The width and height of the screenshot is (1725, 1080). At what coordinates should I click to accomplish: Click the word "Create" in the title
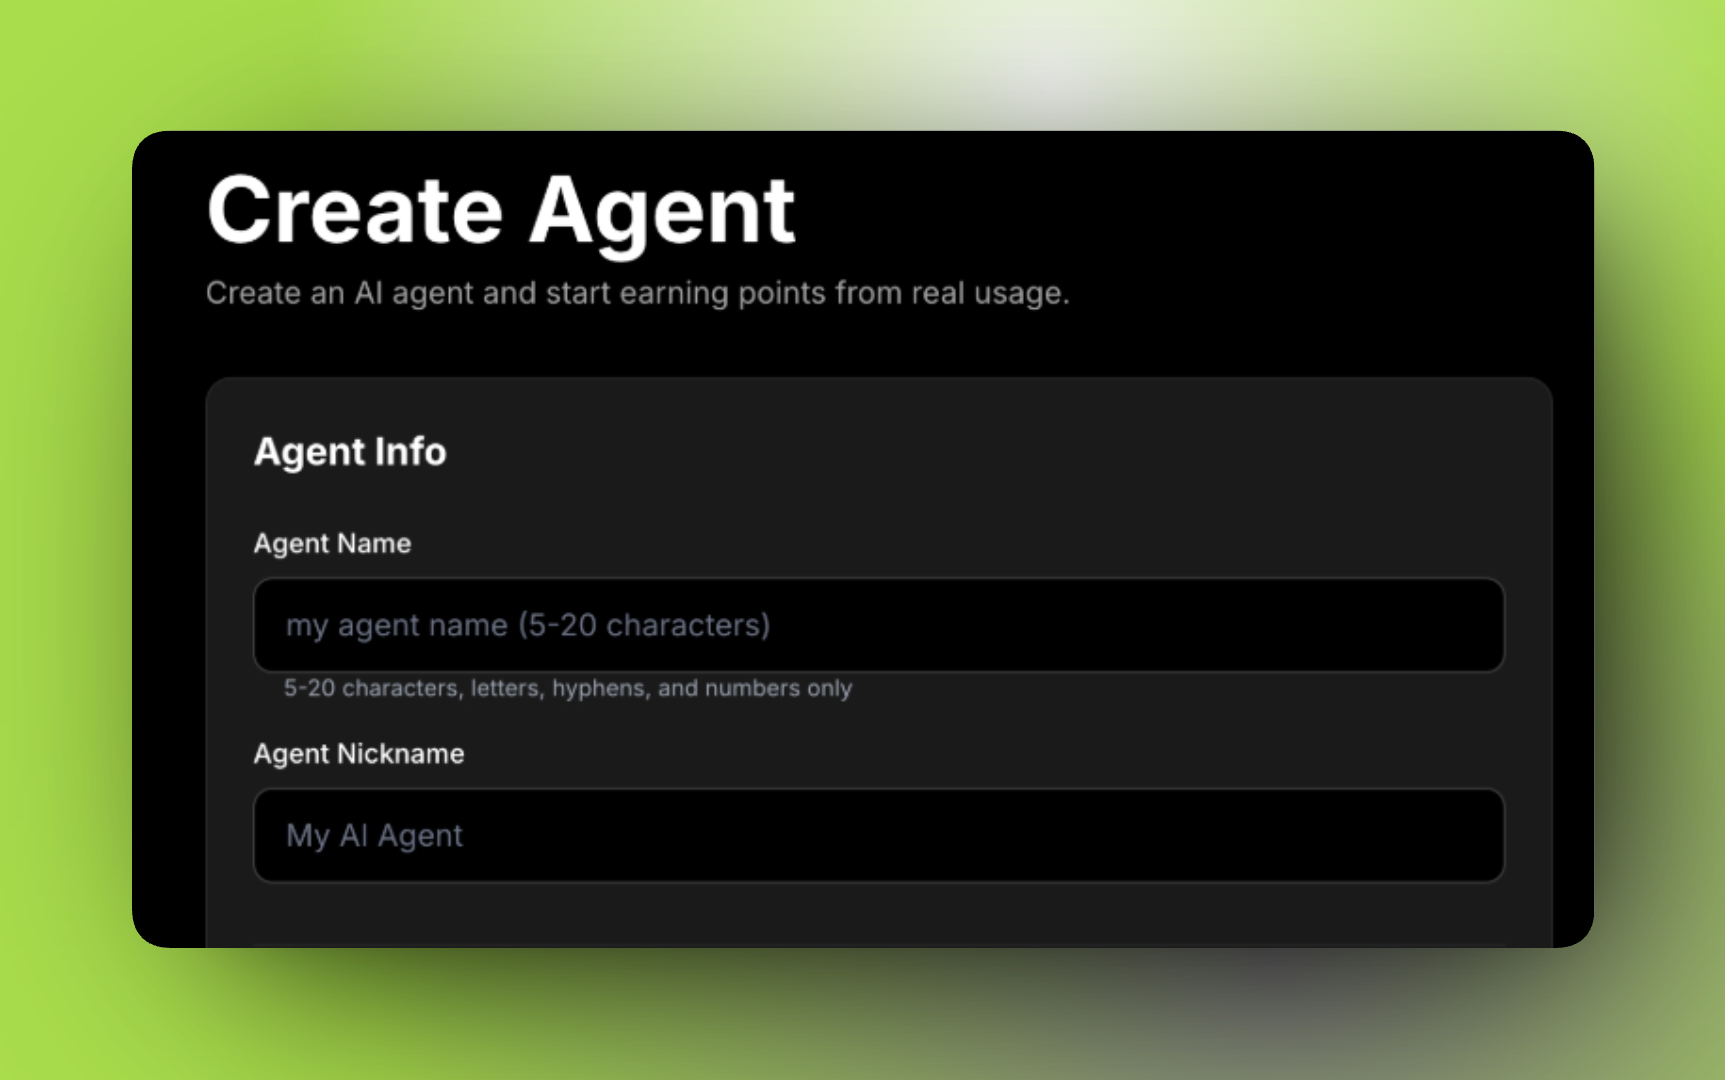[355, 211]
